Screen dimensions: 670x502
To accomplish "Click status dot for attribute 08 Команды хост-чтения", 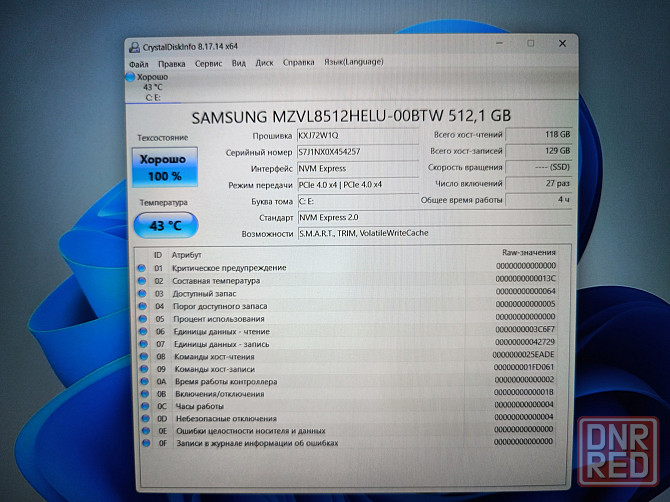I will (x=144, y=356).
